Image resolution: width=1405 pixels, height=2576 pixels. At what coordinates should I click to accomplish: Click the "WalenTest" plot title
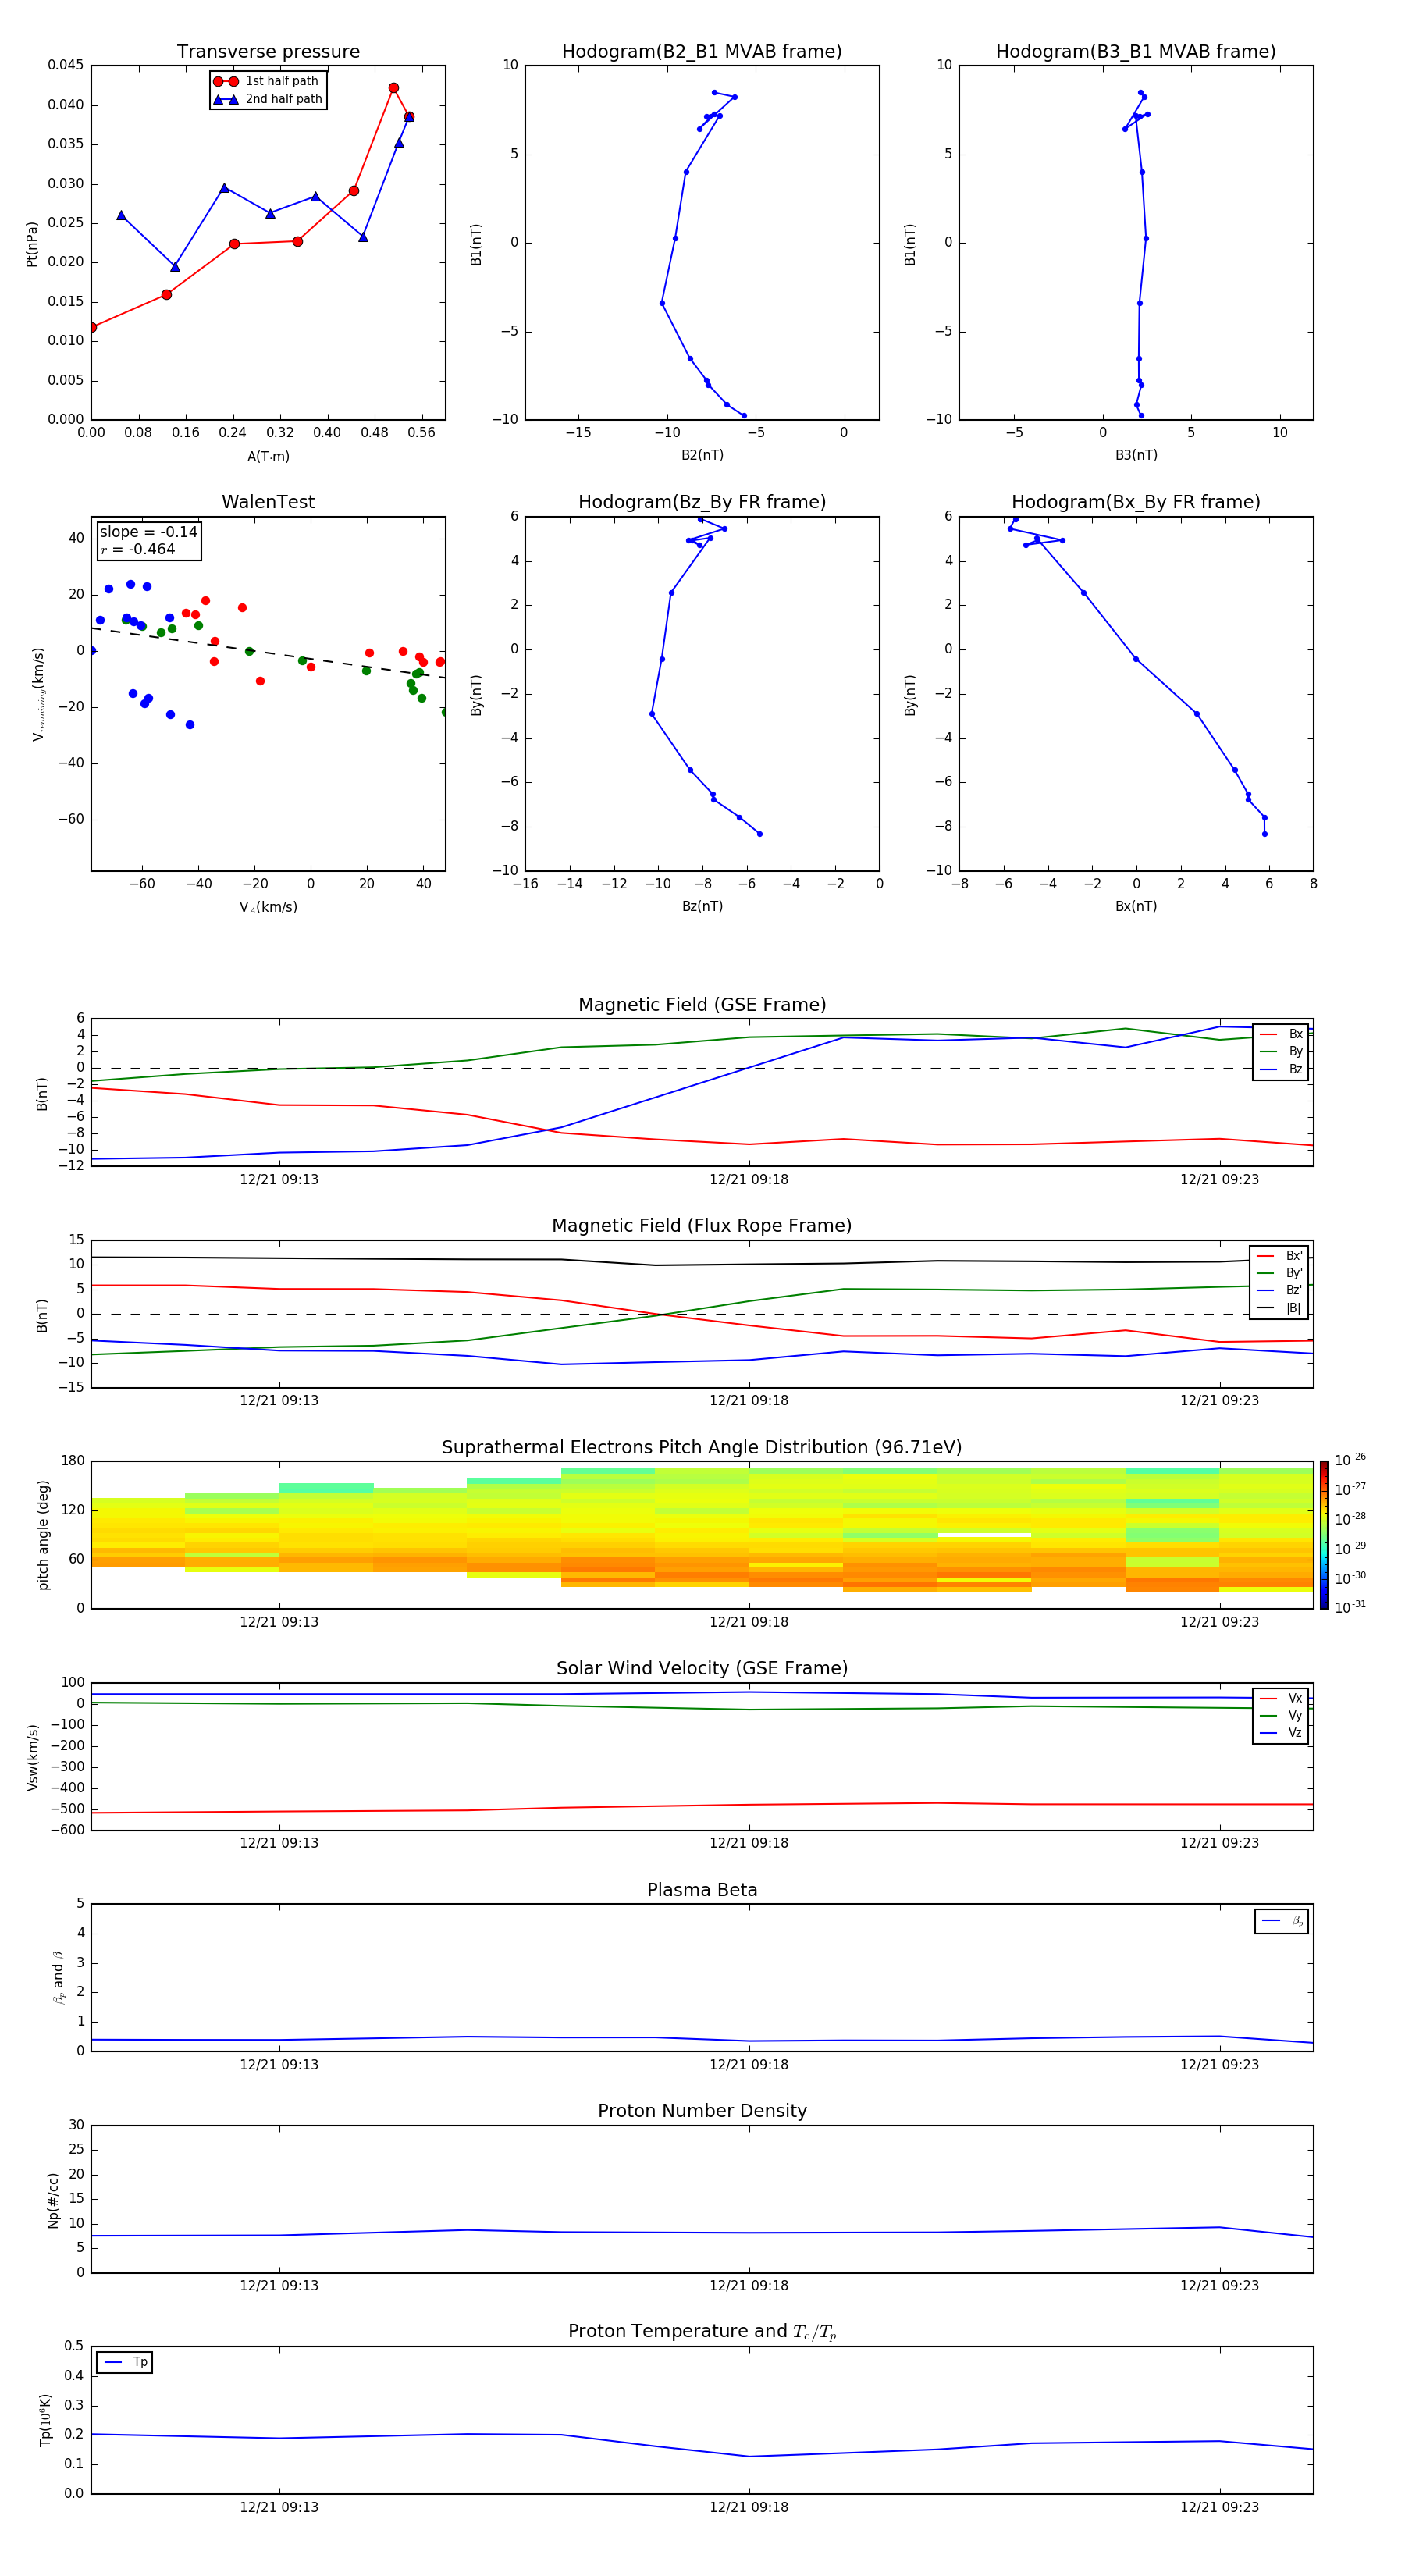(x=268, y=502)
